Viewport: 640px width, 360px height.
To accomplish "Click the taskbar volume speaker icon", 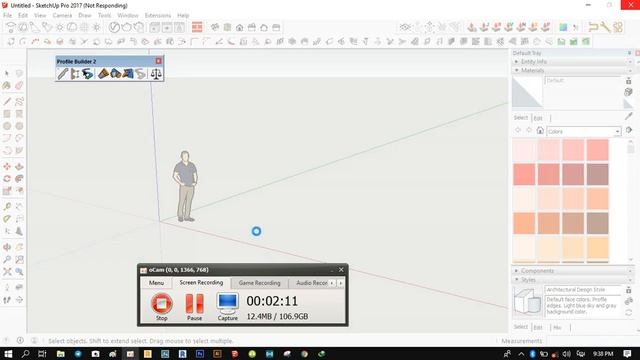I will coord(567,354).
